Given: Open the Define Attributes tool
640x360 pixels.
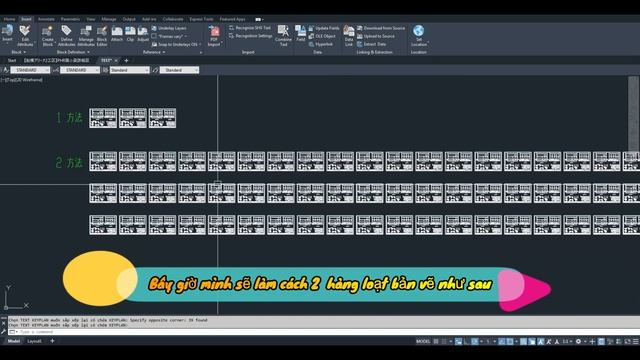Looking at the screenshot, I should (x=67, y=36).
